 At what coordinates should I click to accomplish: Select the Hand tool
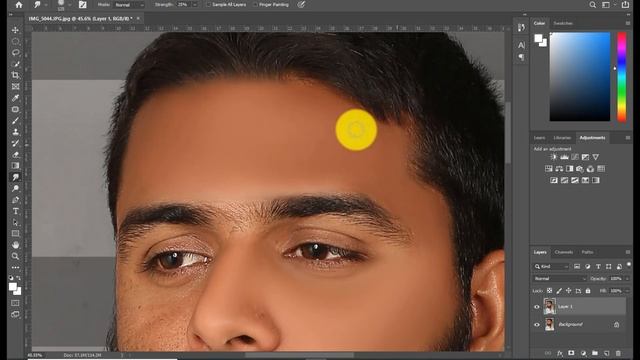tap(16, 245)
